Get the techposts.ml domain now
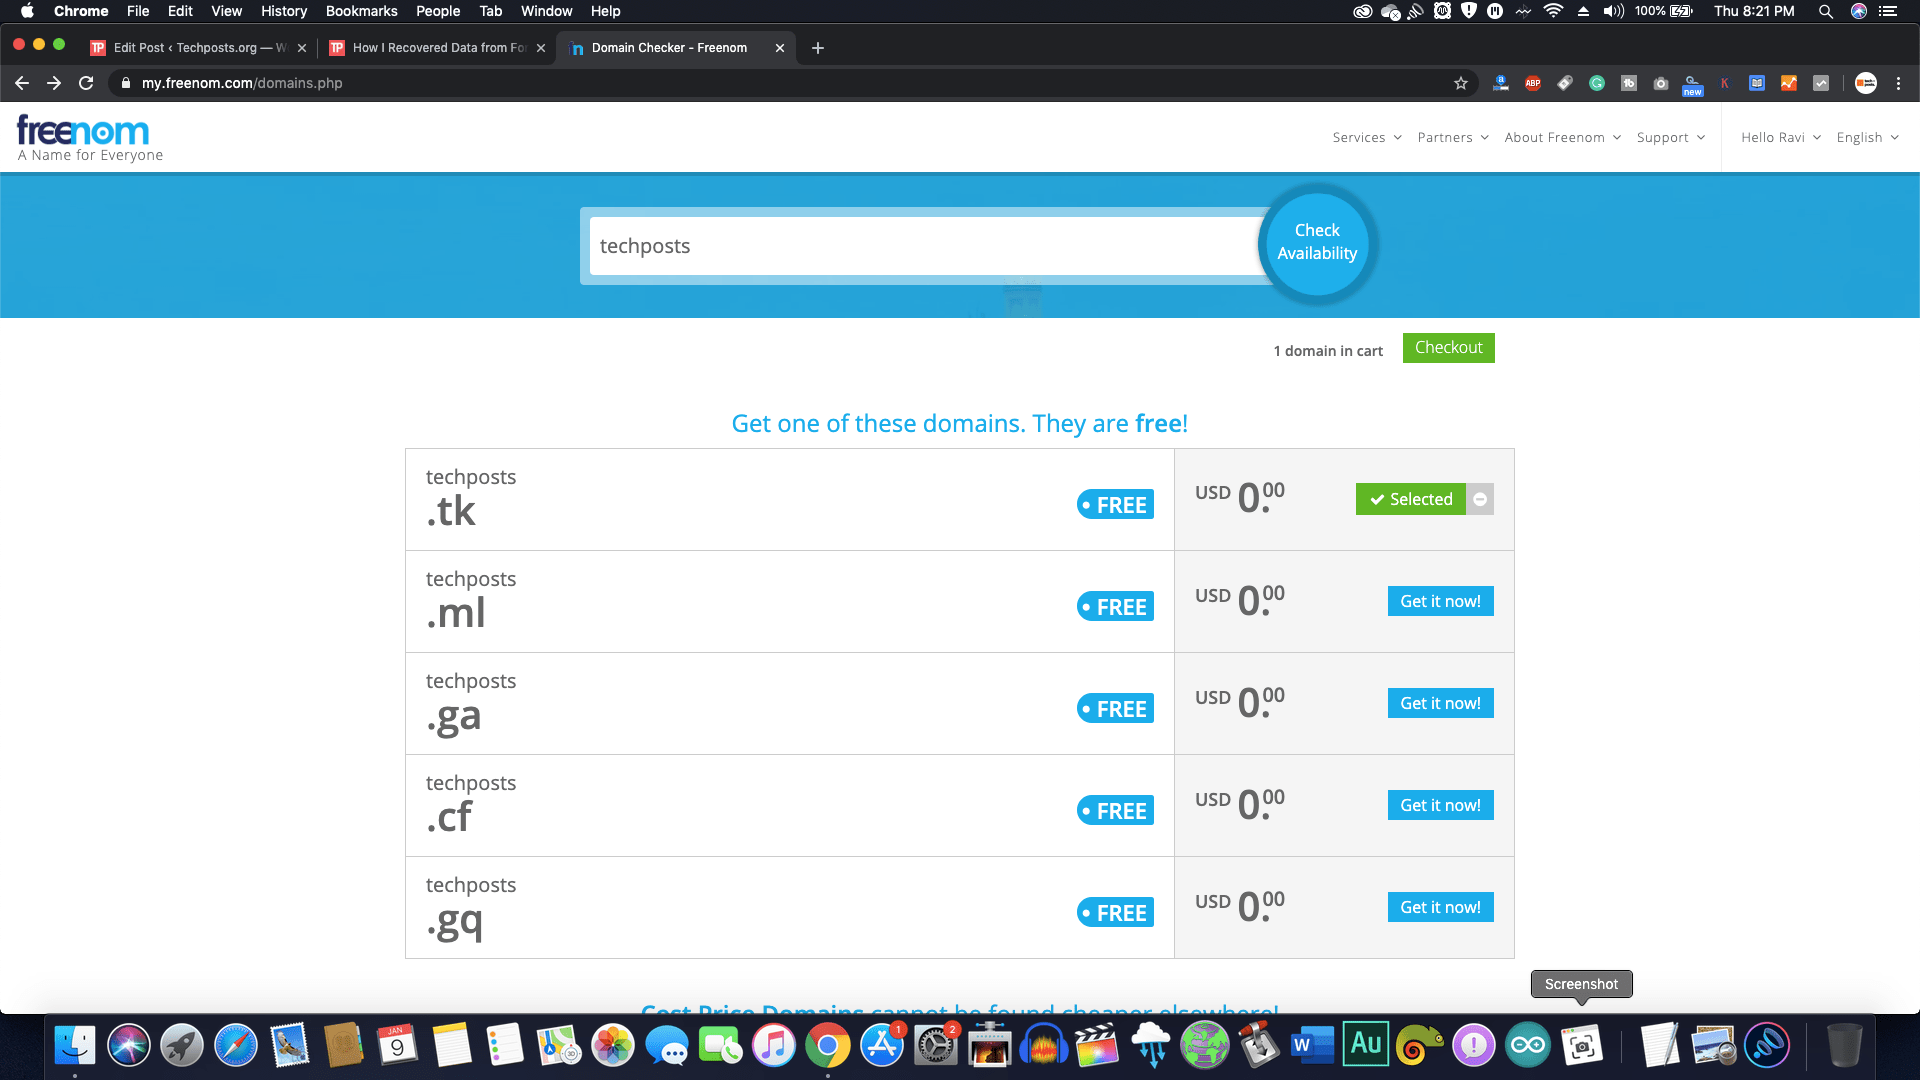 pos(1440,601)
